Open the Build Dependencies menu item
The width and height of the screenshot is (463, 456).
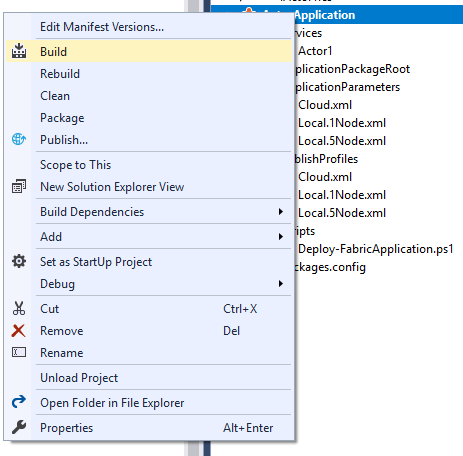pyautogui.click(x=148, y=212)
